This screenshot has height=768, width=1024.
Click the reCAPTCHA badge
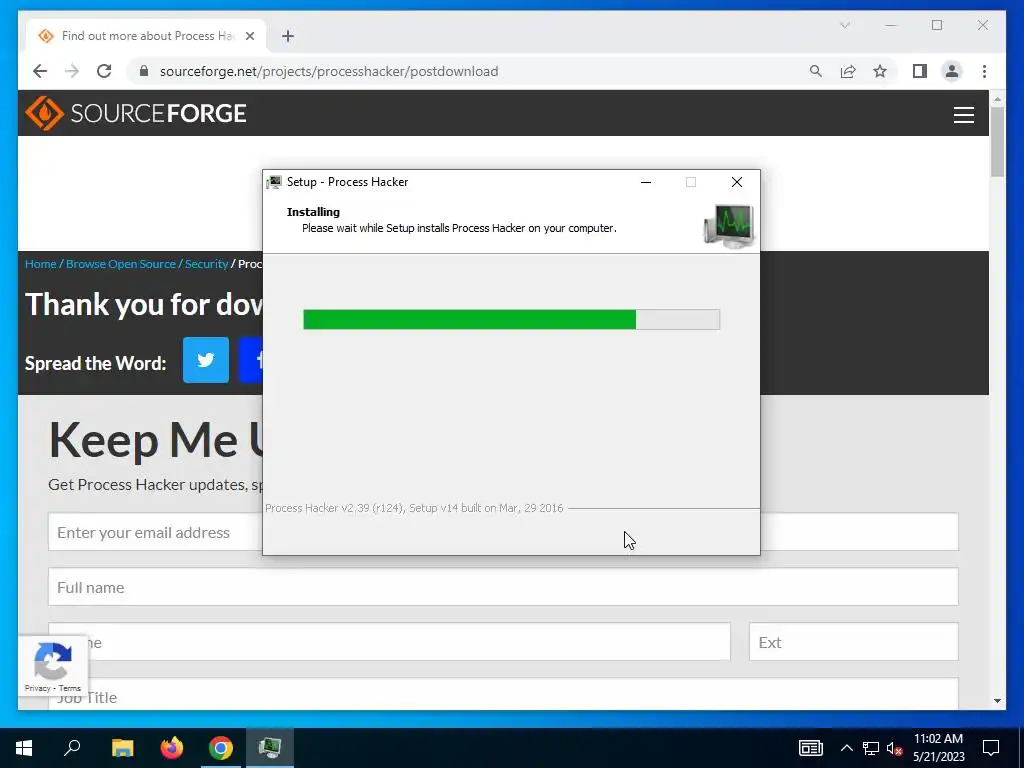pos(53,665)
